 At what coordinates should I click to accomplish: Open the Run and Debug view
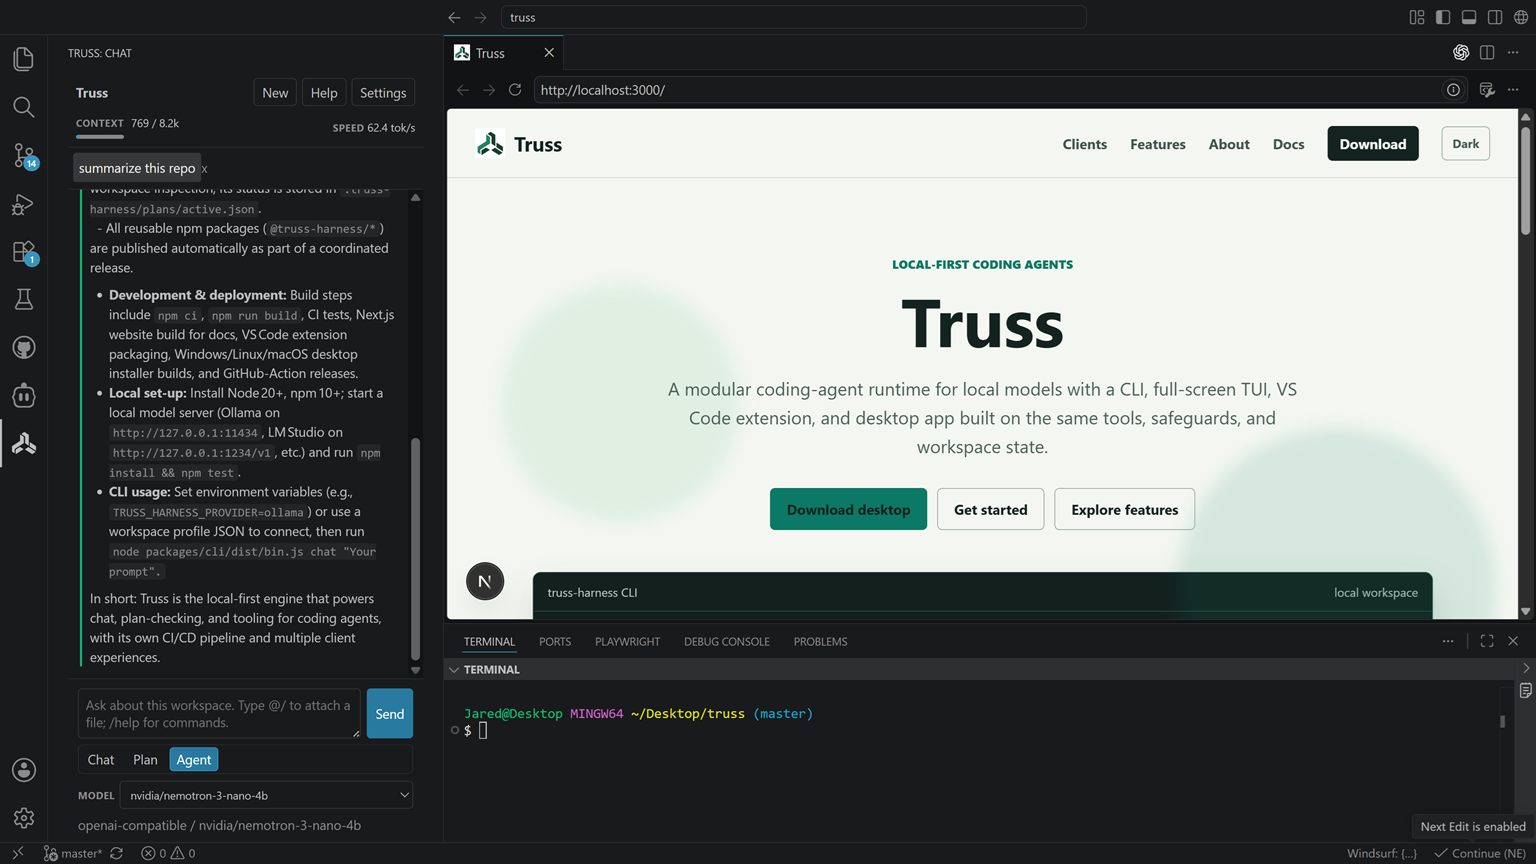coord(23,204)
